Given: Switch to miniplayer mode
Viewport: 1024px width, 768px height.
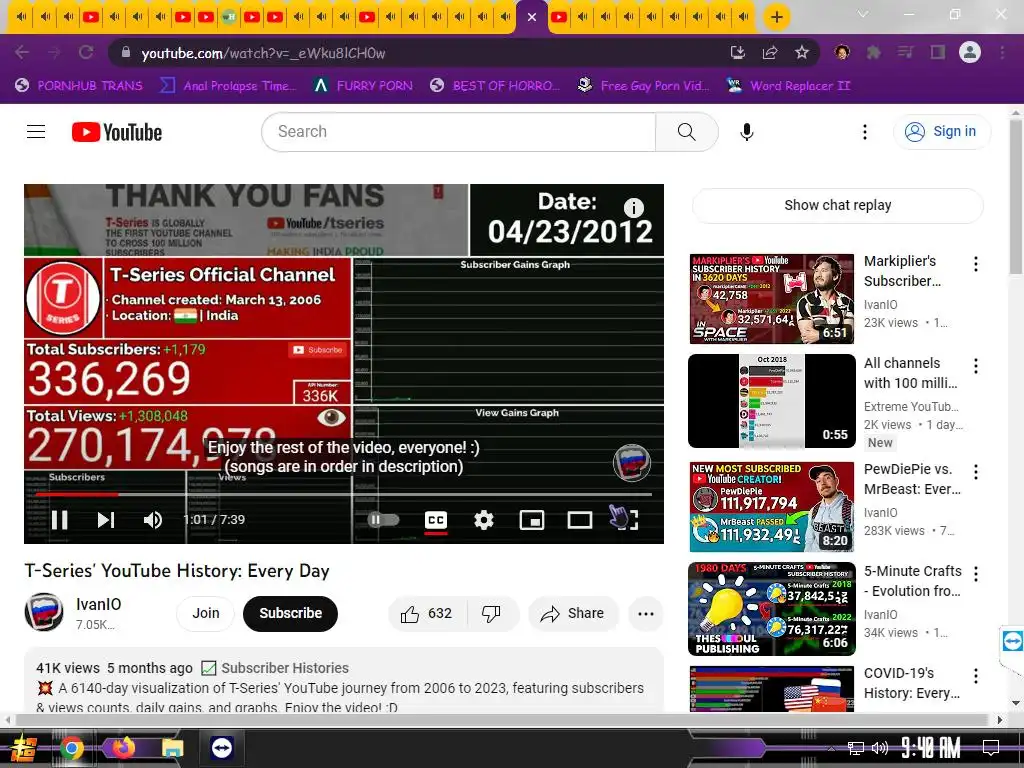Looking at the screenshot, I should pyautogui.click(x=532, y=520).
